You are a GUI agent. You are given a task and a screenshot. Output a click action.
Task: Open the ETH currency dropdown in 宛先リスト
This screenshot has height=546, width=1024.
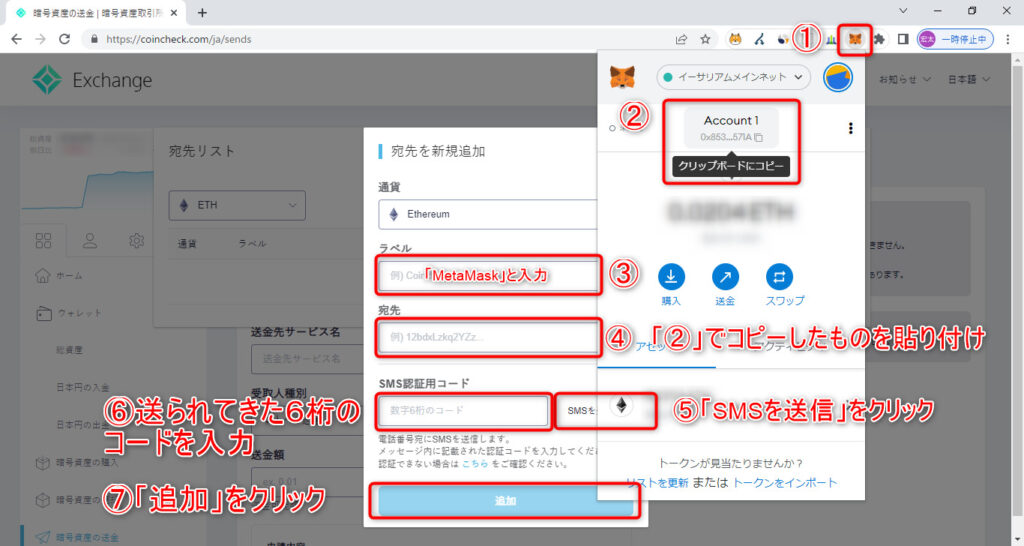236,205
